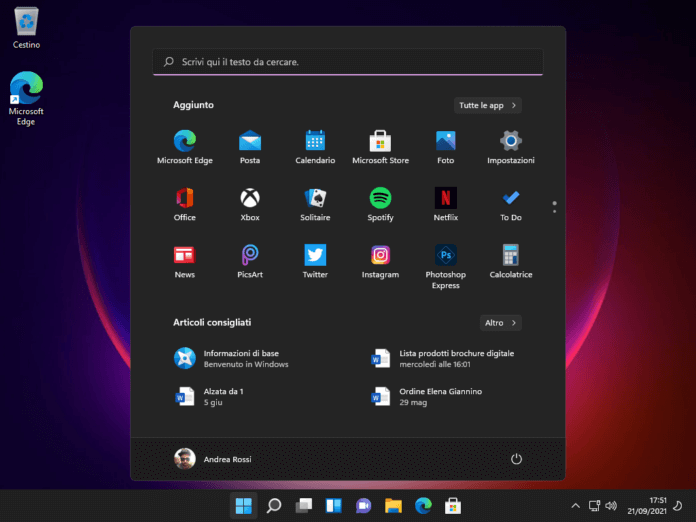Show hidden system tray icons

click(575, 506)
